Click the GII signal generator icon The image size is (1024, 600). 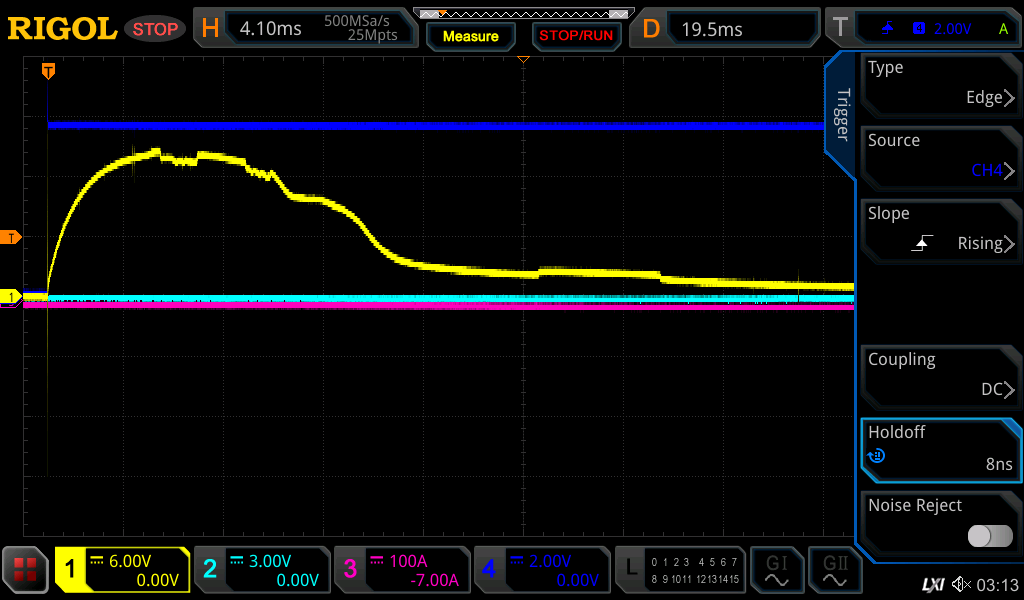(x=835, y=570)
